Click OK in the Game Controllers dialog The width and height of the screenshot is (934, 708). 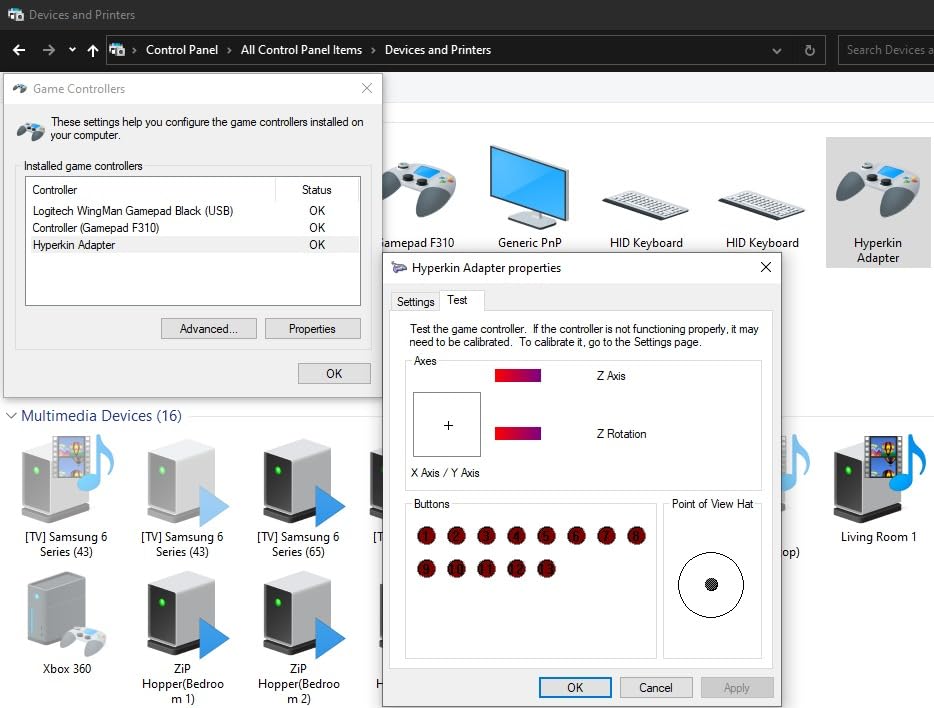pos(334,373)
